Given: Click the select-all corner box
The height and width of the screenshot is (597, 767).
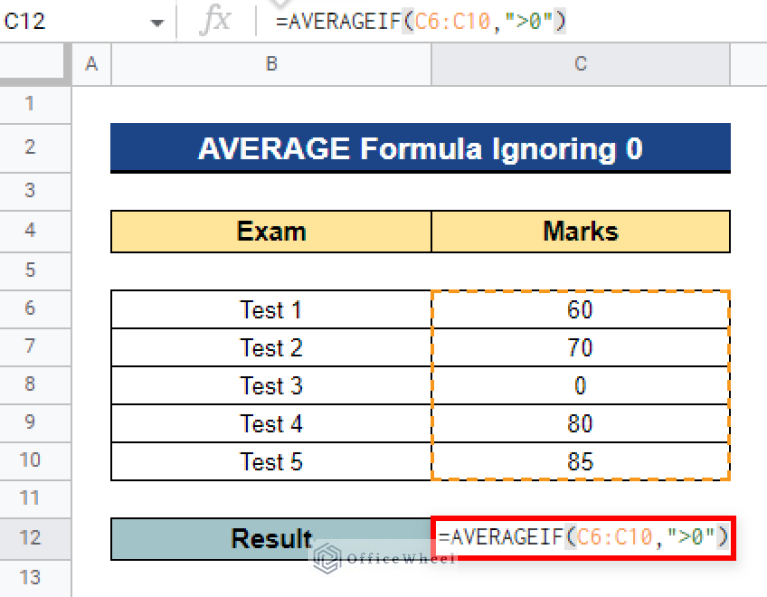Looking at the screenshot, I should (36, 64).
